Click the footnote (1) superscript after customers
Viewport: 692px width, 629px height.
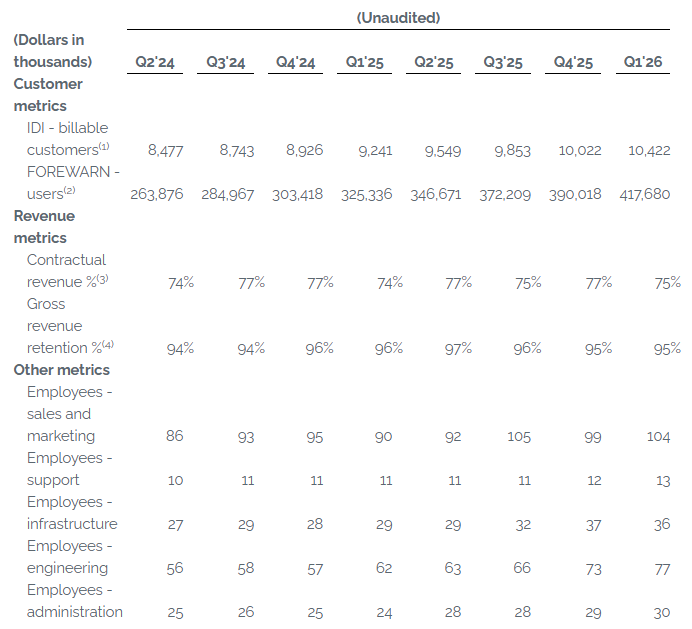coord(104,146)
